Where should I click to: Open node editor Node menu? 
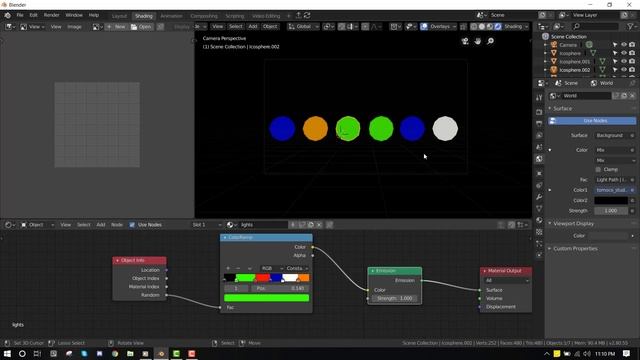[x=117, y=225]
